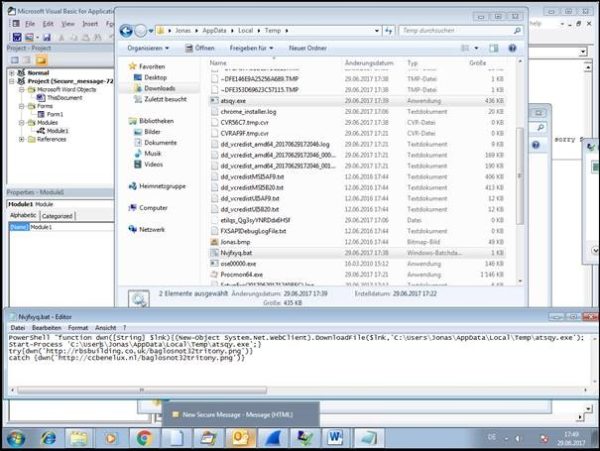Click the Öffnen button in Explorer

click(x=200, y=48)
